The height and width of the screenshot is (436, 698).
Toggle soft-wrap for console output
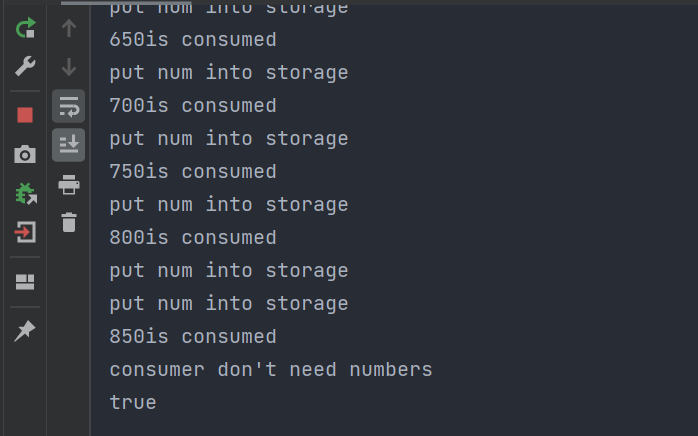[x=69, y=106]
